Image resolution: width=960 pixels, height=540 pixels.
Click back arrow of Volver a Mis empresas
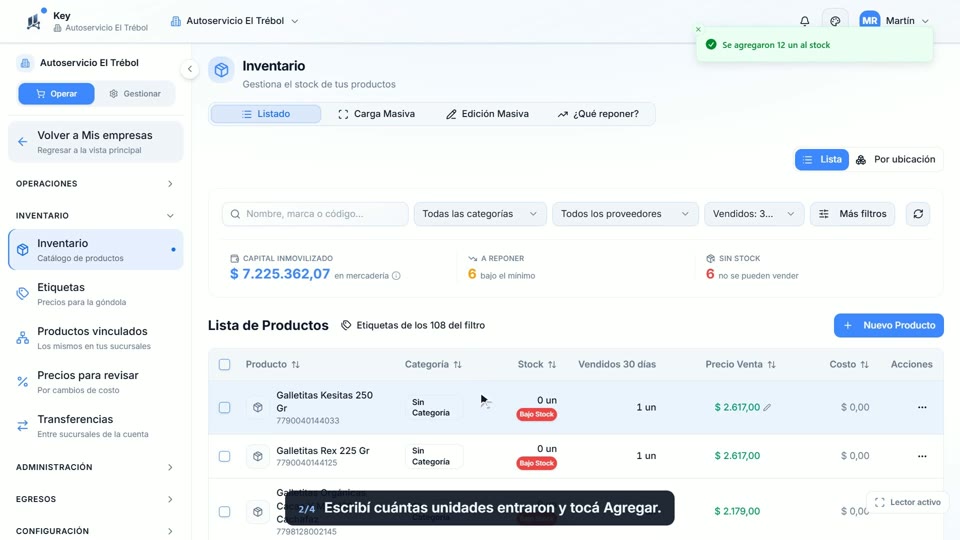point(23,142)
